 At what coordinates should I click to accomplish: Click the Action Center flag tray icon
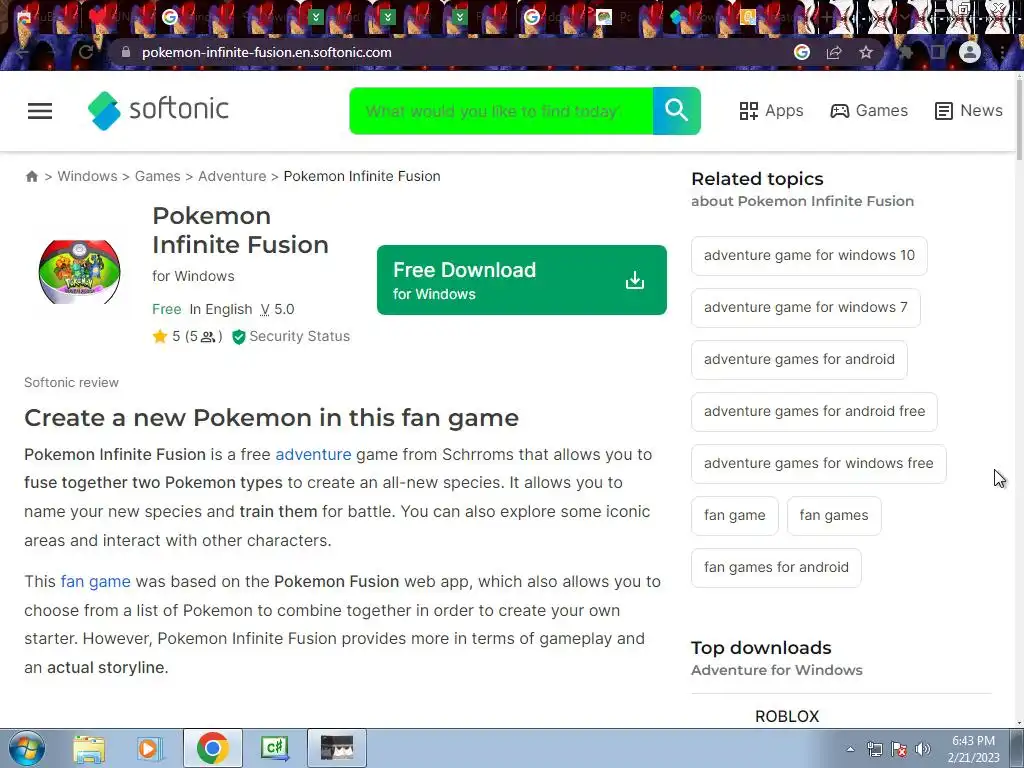point(899,749)
